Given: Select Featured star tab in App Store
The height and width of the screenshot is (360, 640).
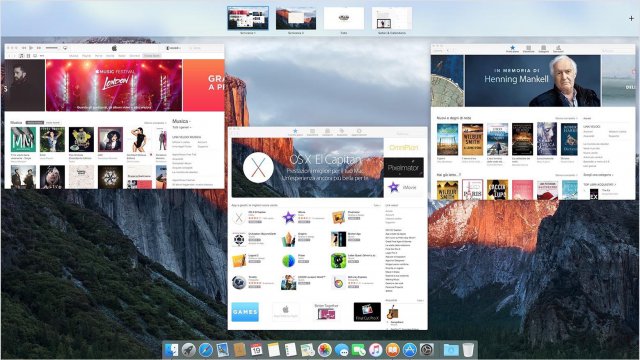Looking at the screenshot, I should (295, 132).
